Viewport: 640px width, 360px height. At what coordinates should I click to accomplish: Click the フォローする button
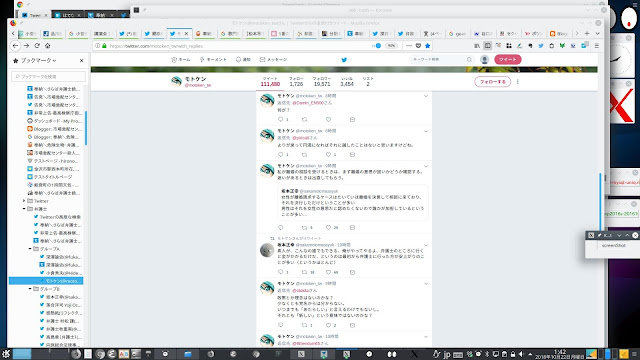point(493,82)
